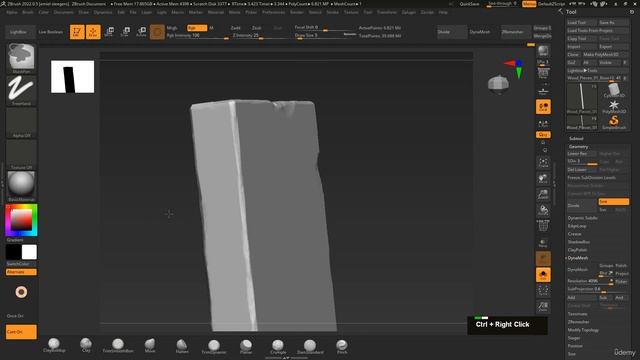The width and height of the screenshot is (640, 360).
Task: Select the Flatten brush
Action: pyautogui.click(x=182, y=345)
